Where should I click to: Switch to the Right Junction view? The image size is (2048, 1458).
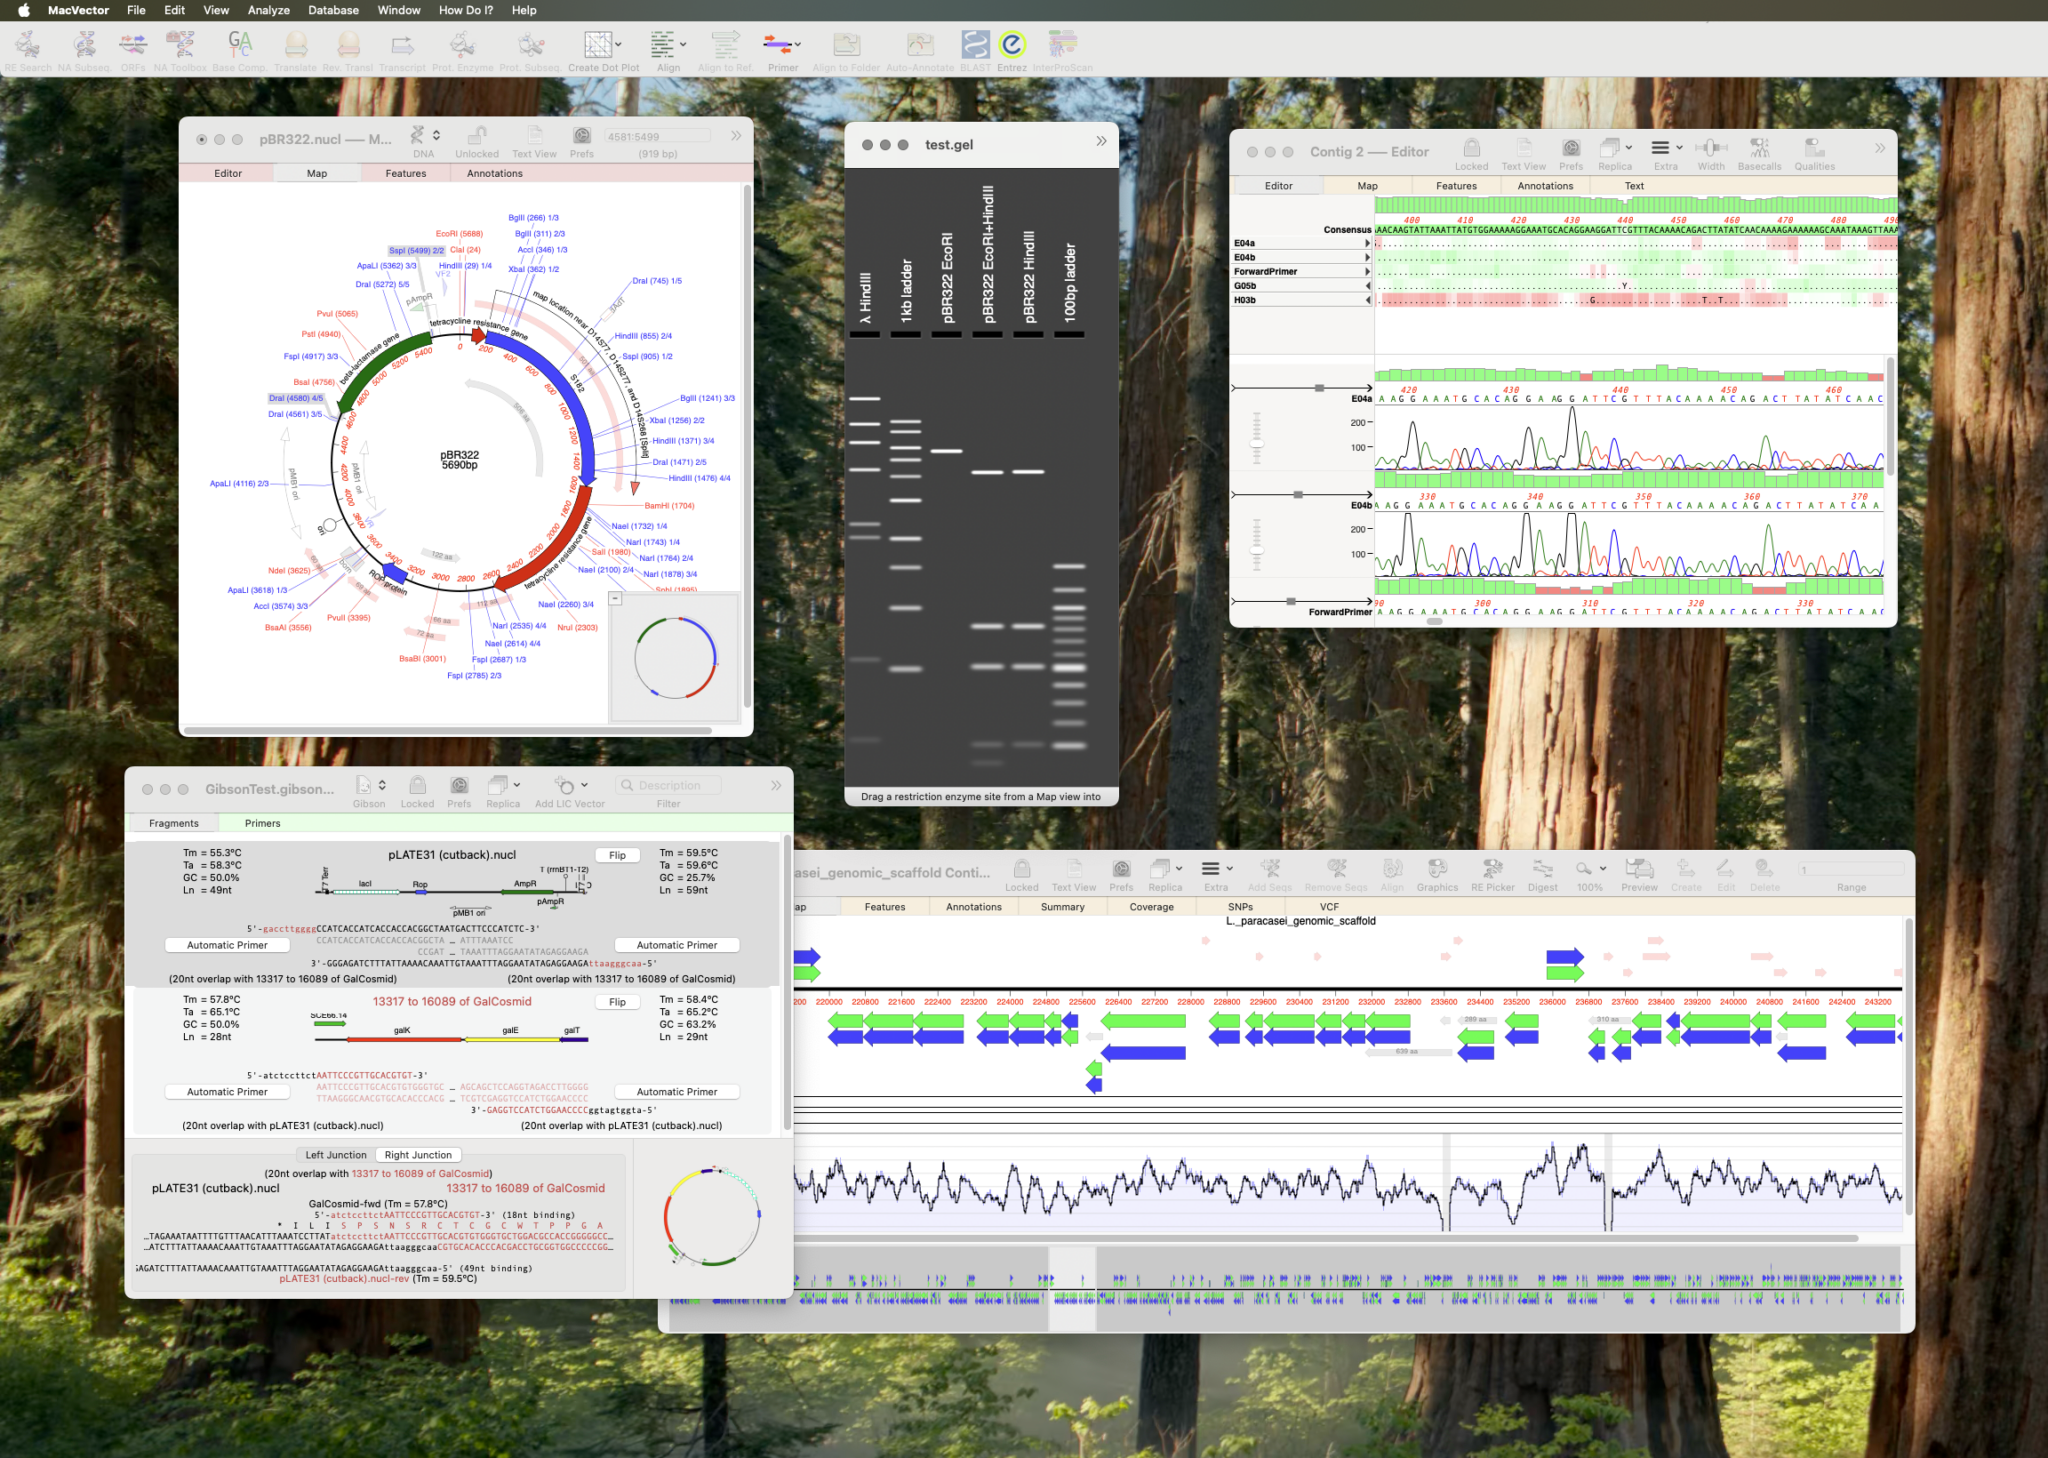pyautogui.click(x=419, y=1154)
